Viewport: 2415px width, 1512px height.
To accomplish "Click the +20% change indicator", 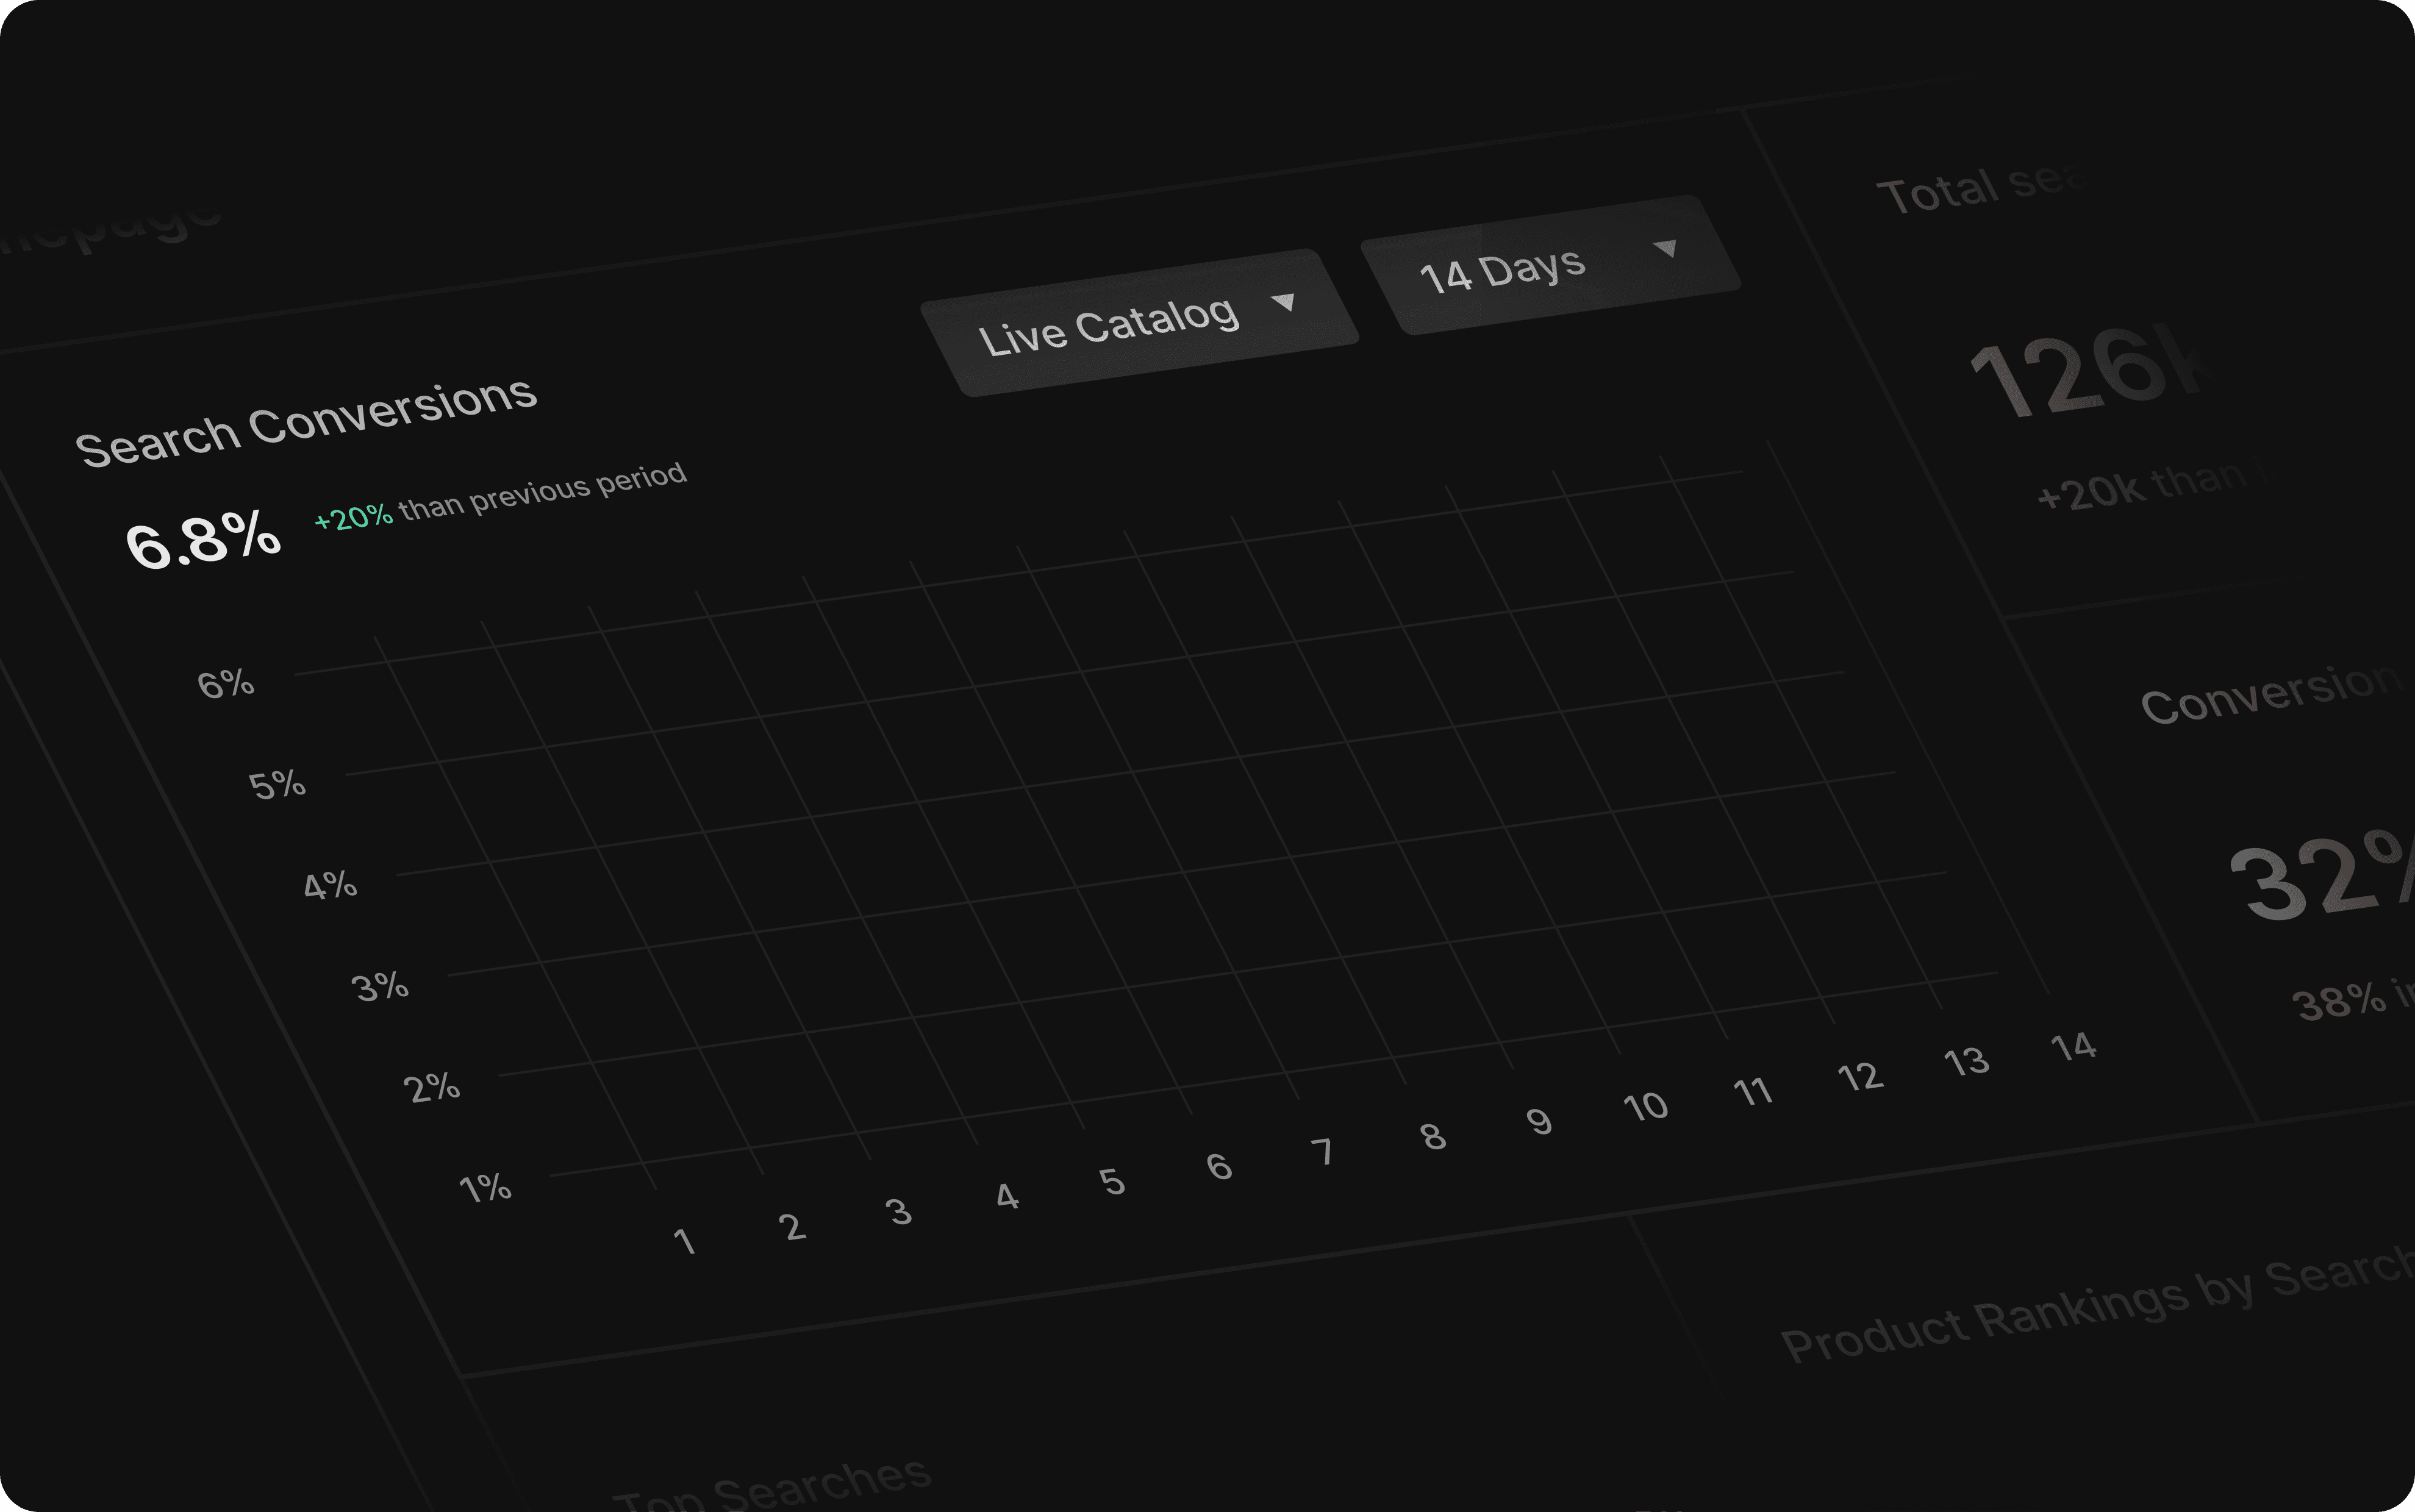I will [354, 518].
